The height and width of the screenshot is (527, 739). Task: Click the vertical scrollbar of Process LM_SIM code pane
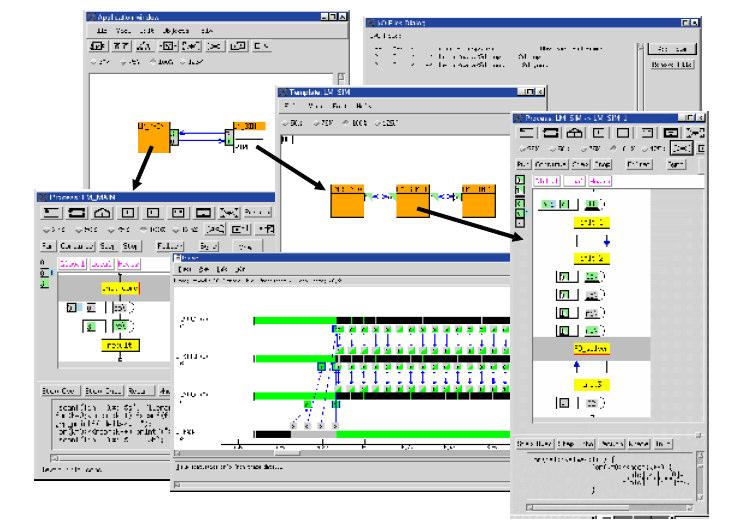699,477
